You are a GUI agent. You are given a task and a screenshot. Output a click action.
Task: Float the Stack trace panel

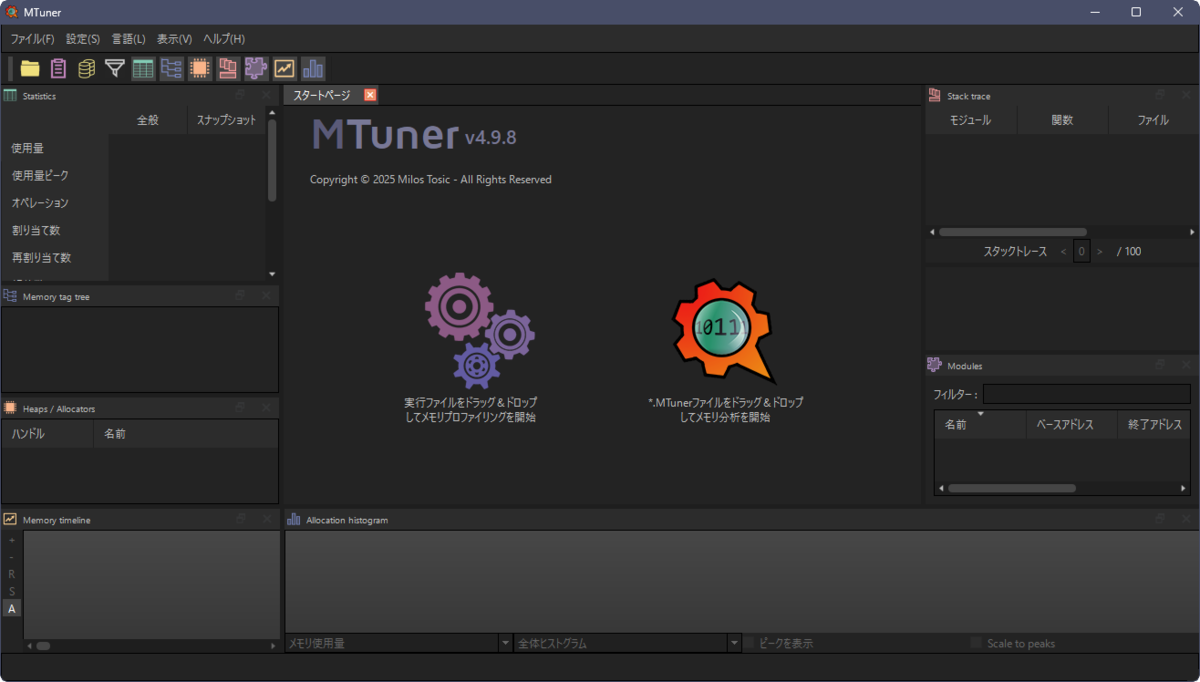[x=1160, y=95]
